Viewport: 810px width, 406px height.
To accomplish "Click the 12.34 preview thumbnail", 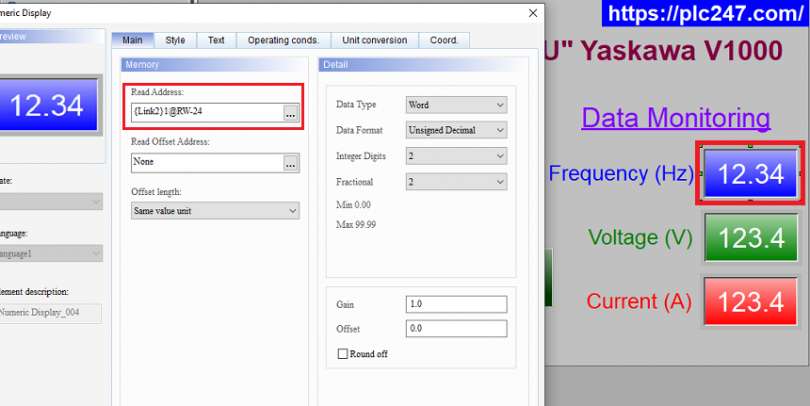I will [49, 105].
